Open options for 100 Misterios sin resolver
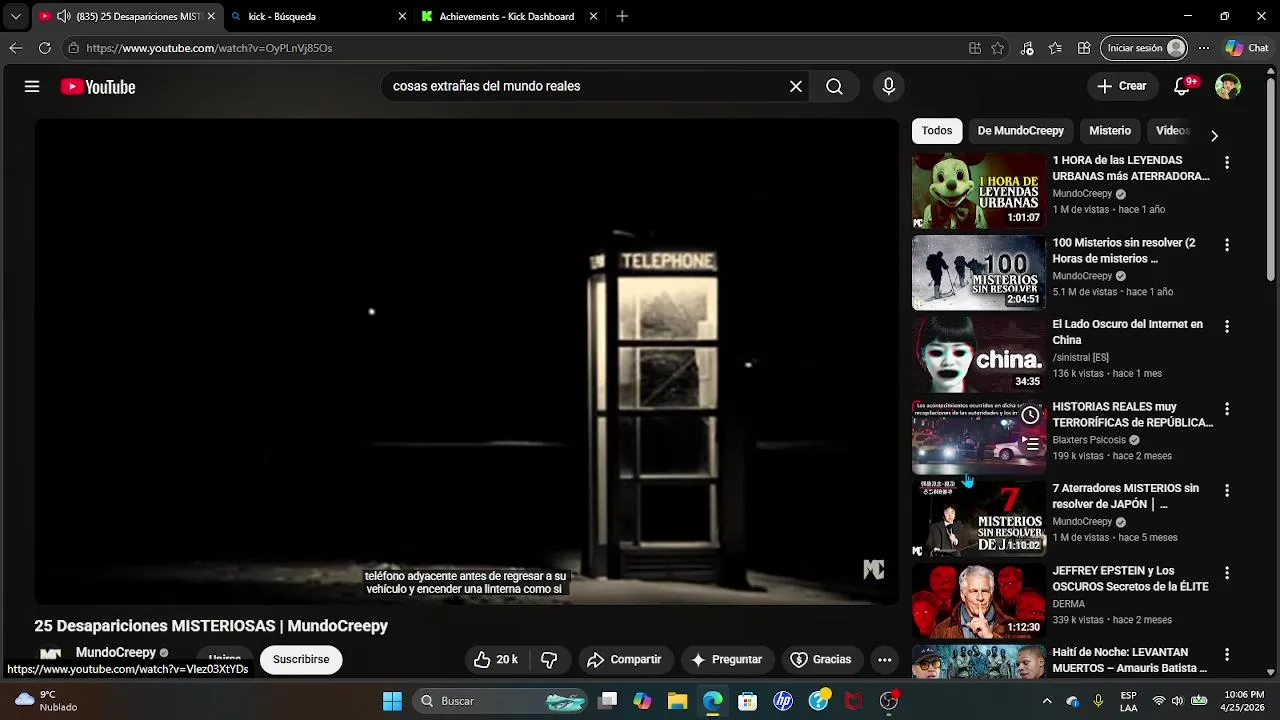The height and width of the screenshot is (720, 1280). click(x=1227, y=244)
